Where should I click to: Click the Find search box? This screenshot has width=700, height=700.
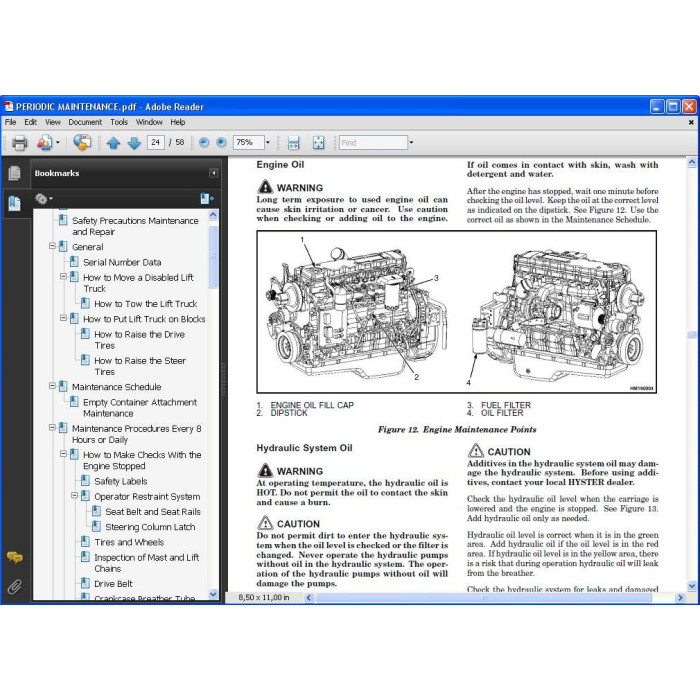point(373,143)
